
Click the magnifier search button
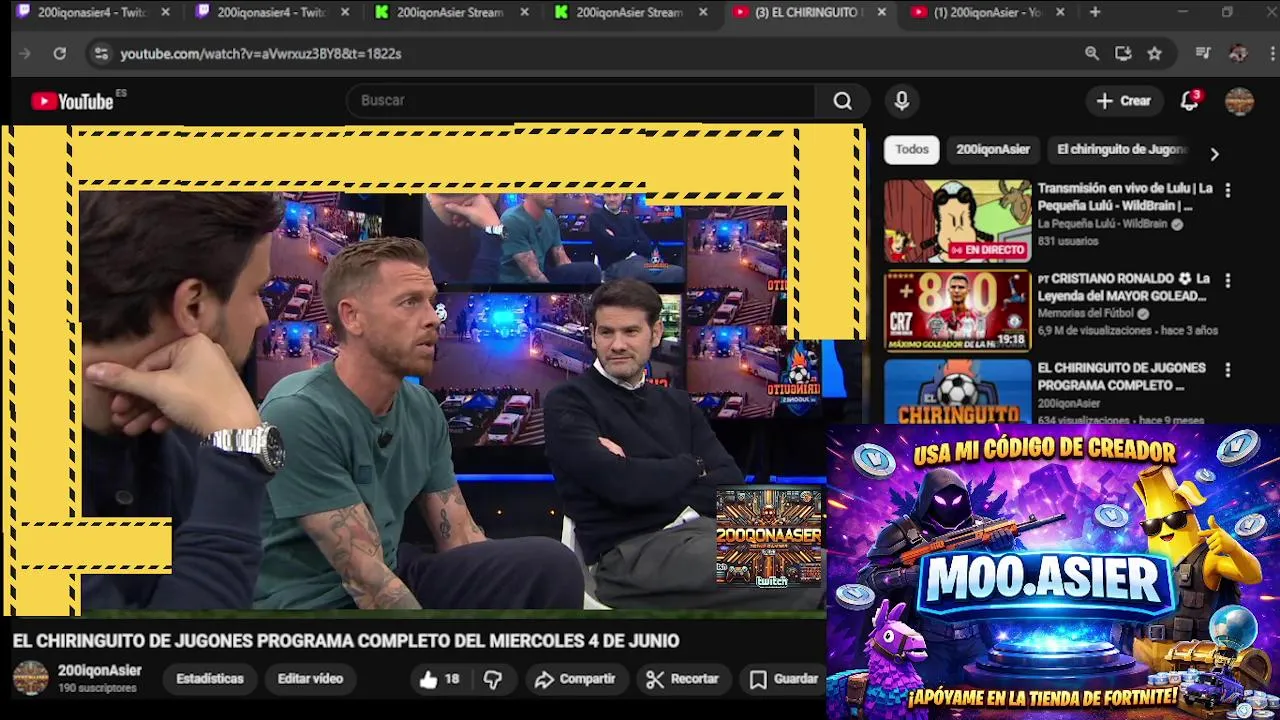(x=843, y=101)
